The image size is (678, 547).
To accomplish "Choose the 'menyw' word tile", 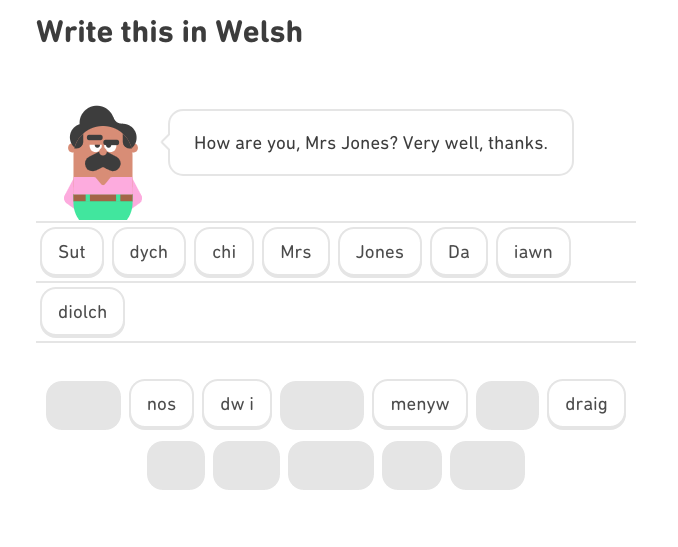I will click(x=420, y=405).
